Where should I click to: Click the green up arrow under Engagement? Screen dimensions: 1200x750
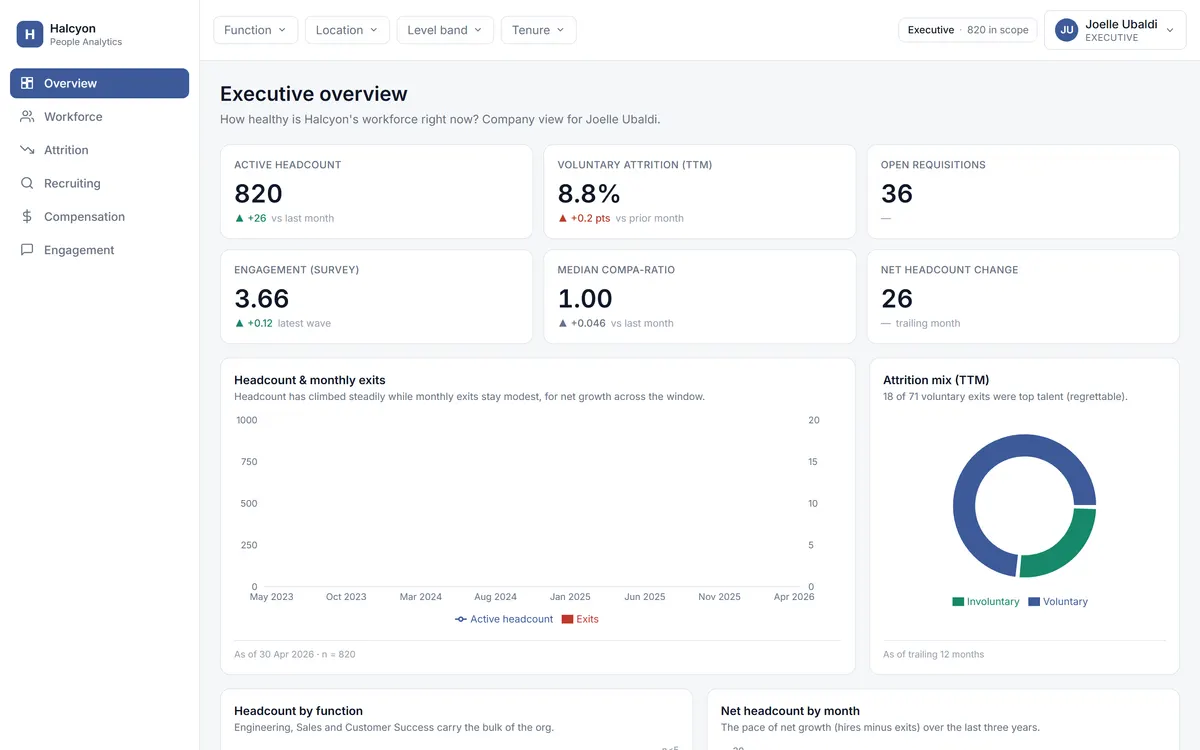pos(239,323)
